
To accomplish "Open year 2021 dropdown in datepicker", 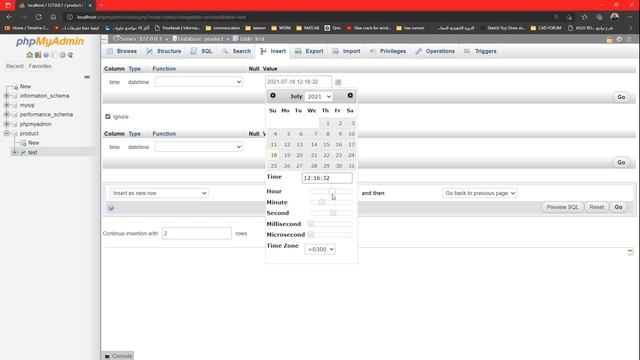I will point(319,97).
